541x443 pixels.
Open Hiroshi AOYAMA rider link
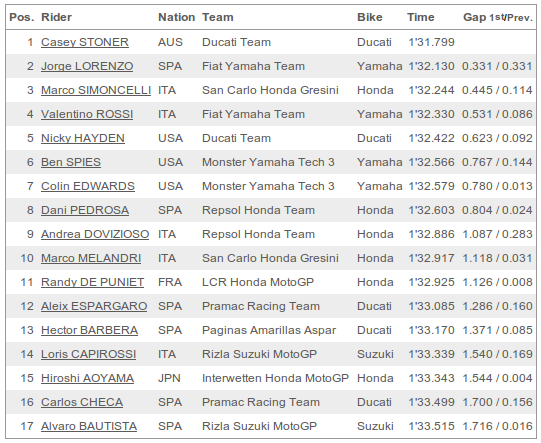(87, 378)
